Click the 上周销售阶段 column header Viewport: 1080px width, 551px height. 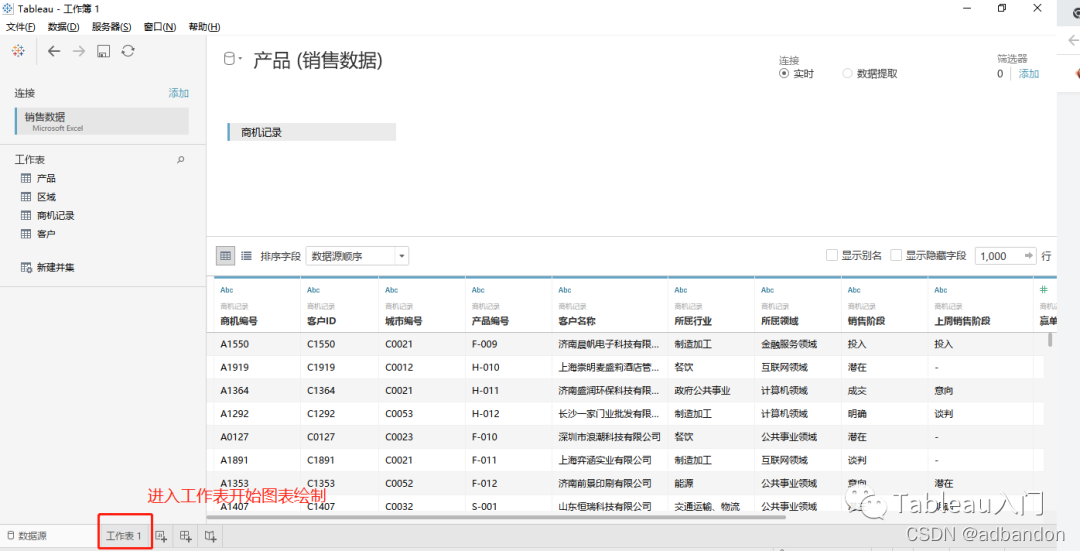tap(962, 321)
